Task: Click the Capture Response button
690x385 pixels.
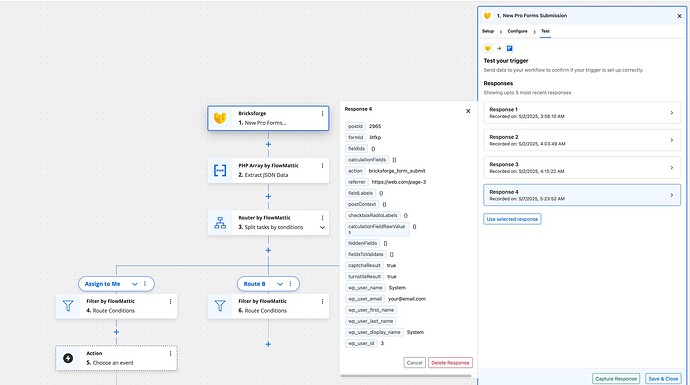Action: click(x=616, y=379)
